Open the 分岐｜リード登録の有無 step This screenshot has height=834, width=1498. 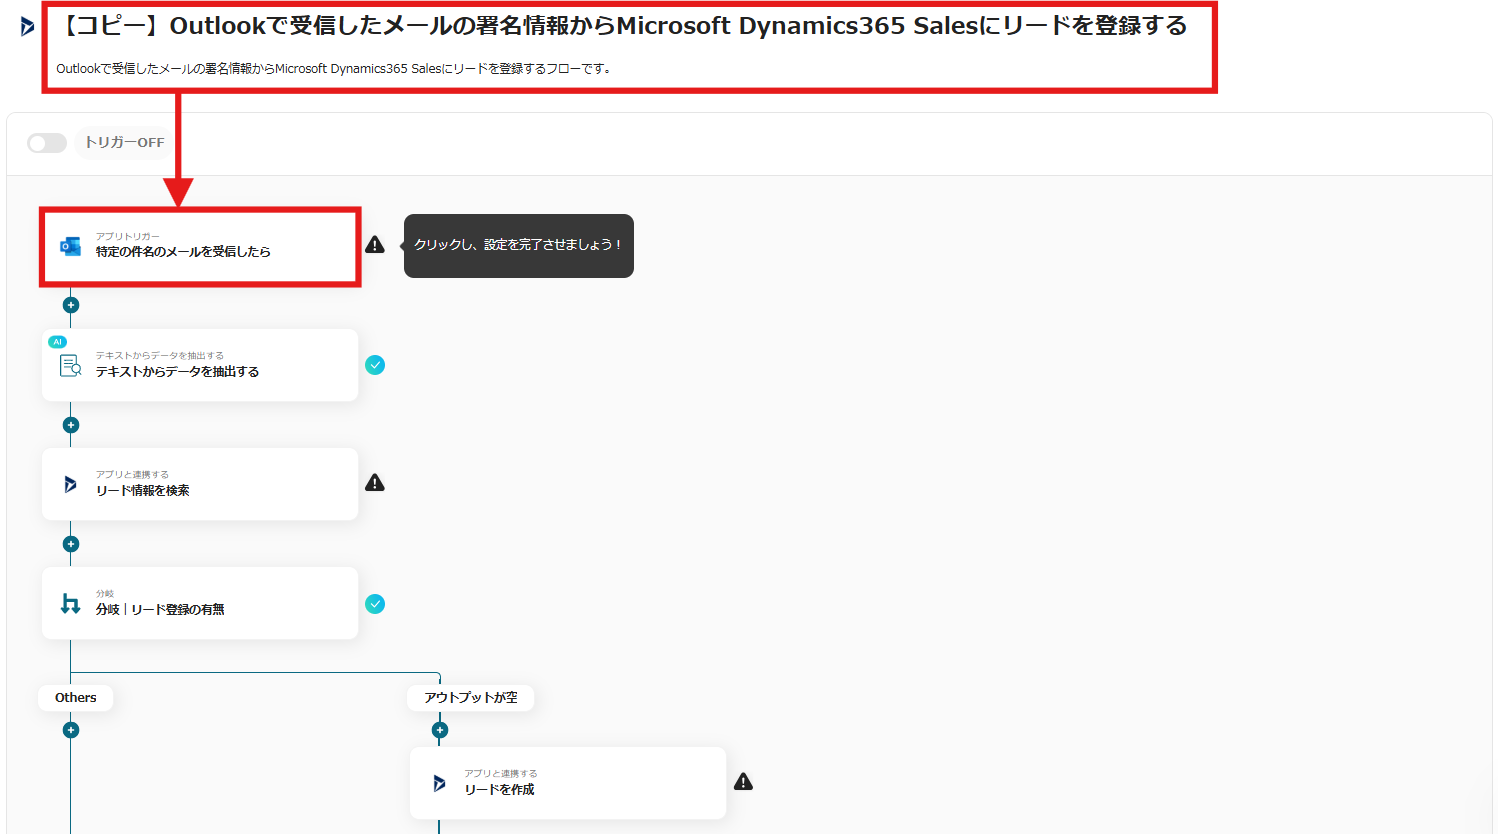(200, 603)
